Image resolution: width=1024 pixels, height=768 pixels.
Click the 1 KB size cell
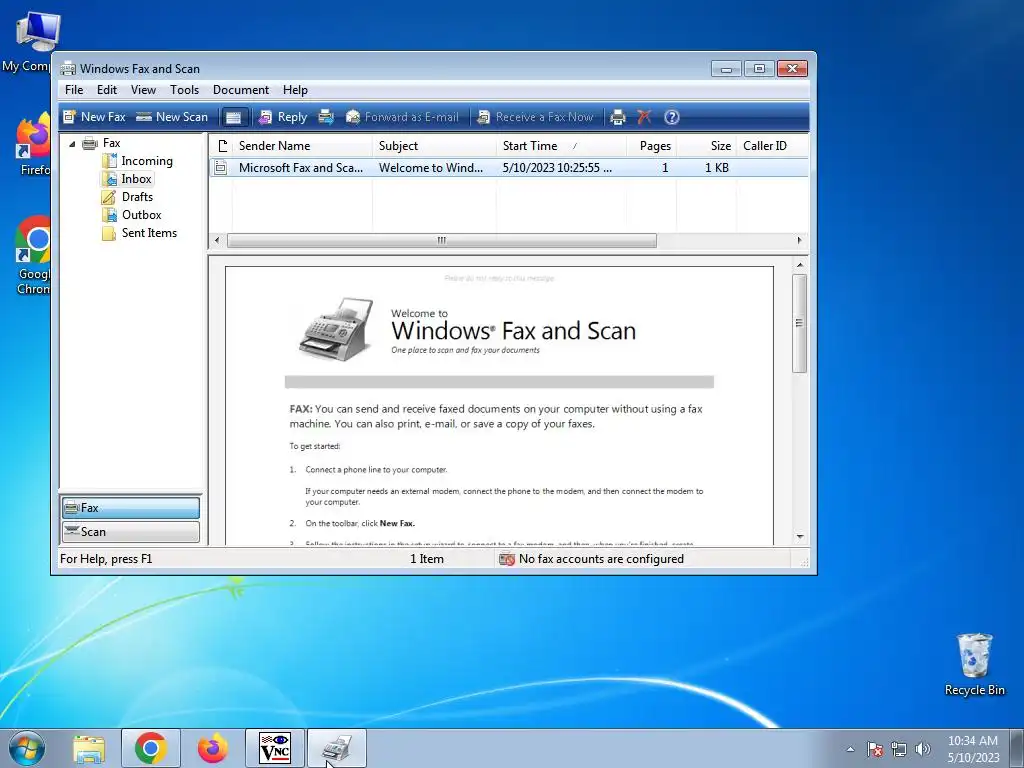pos(716,168)
